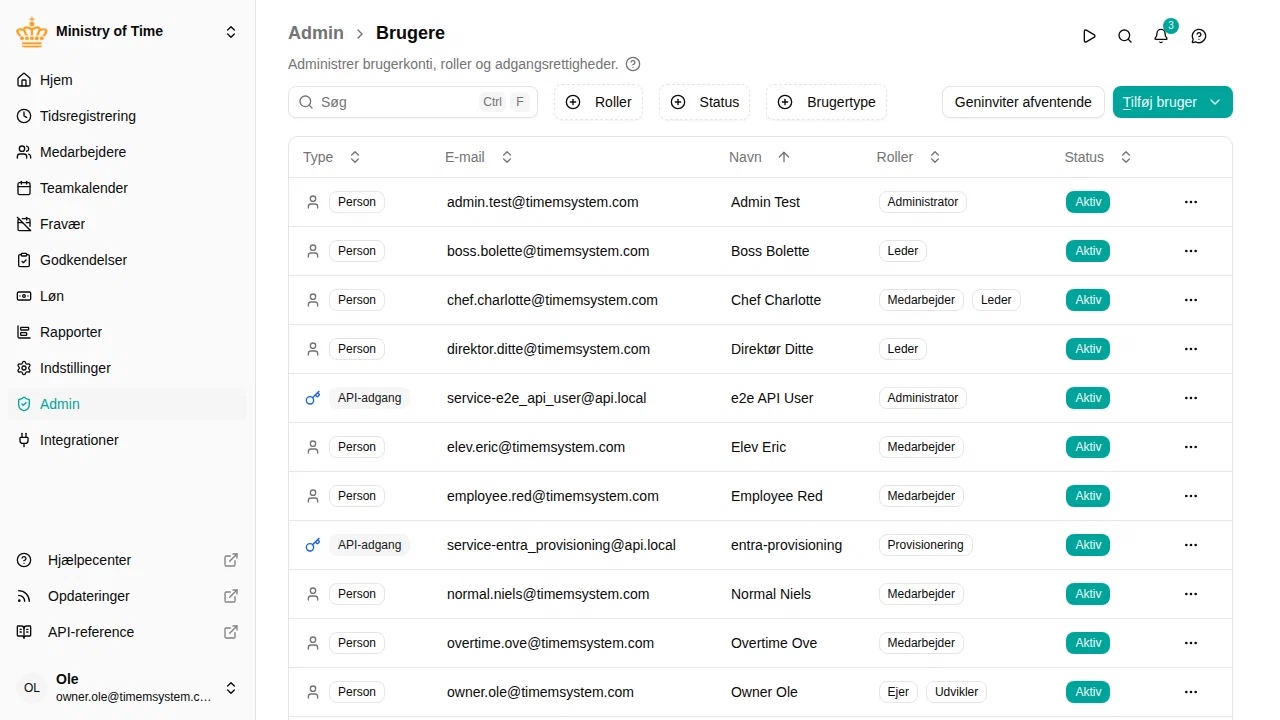Focus the Søg search field

click(413, 102)
